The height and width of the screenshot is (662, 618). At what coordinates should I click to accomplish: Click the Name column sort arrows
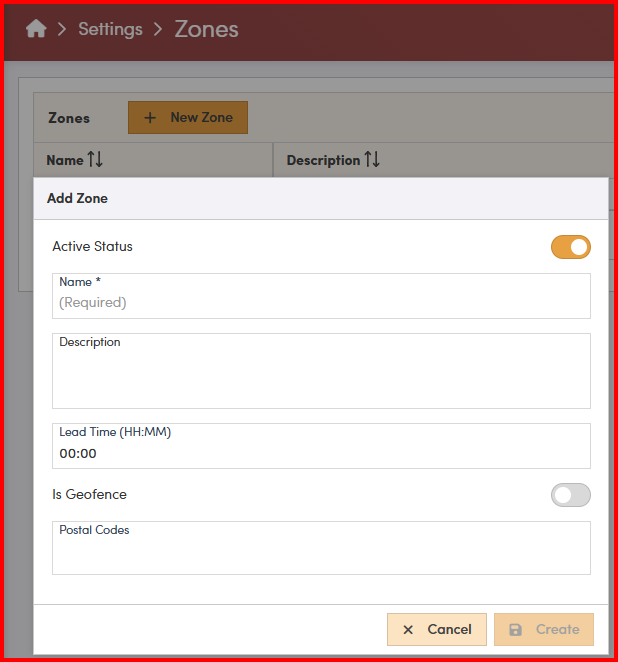pos(96,160)
